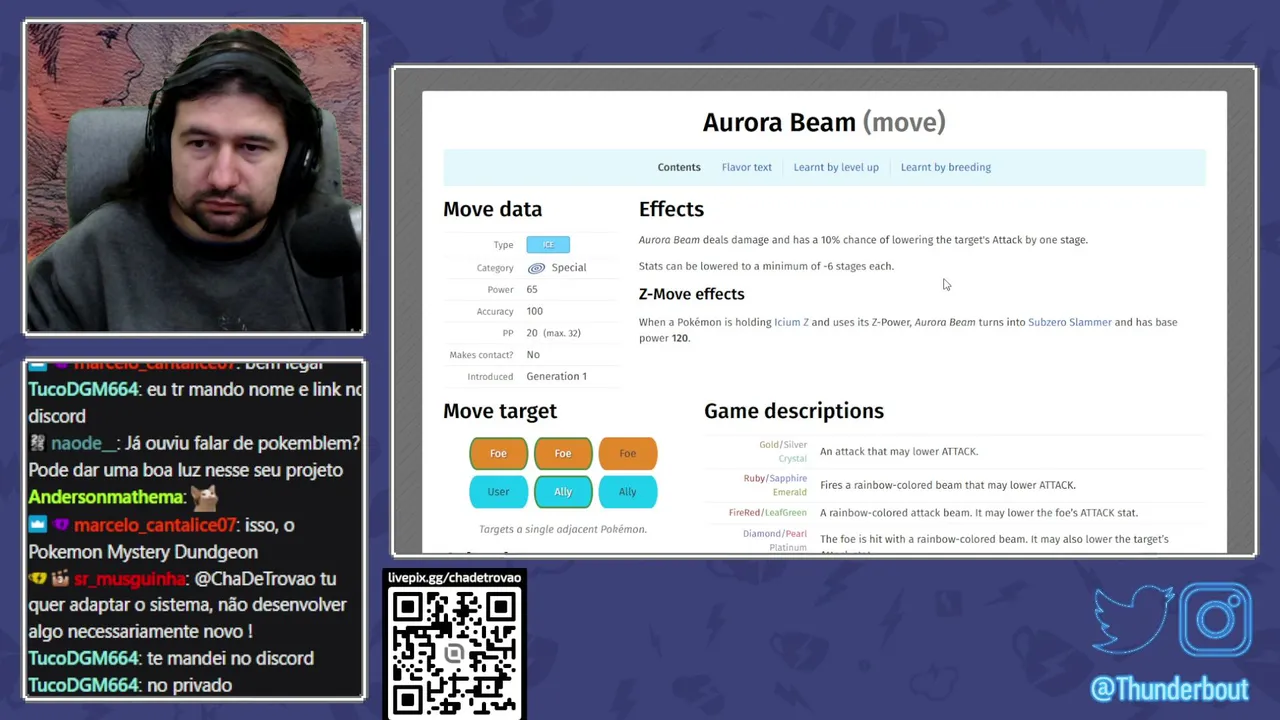
Task: Click the FireRed/LeafGreen game label
Action: click(x=768, y=513)
